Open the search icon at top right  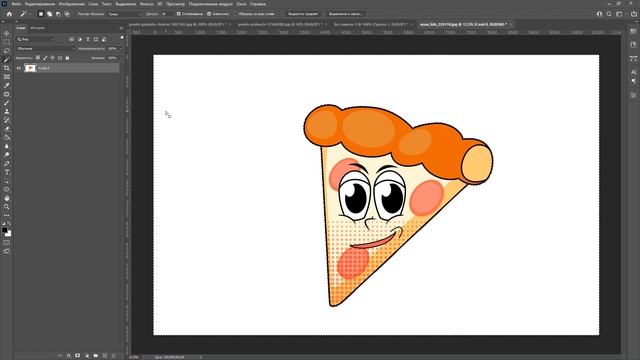click(609, 14)
